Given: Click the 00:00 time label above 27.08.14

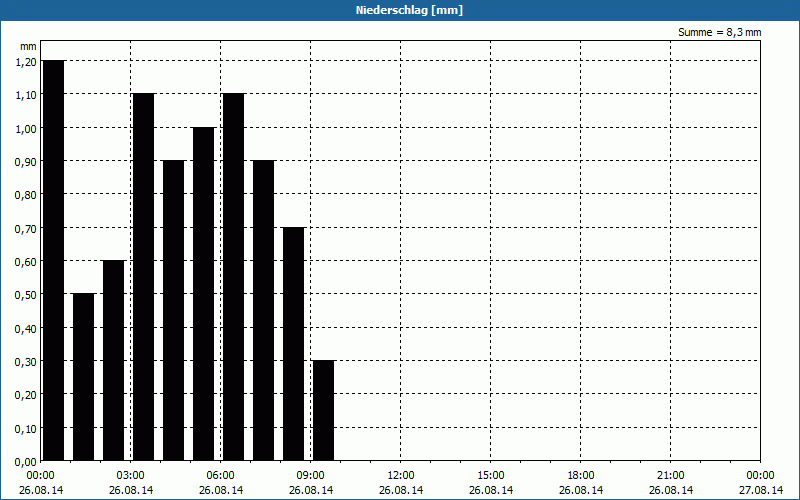Looking at the screenshot, I should click(761, 476).
